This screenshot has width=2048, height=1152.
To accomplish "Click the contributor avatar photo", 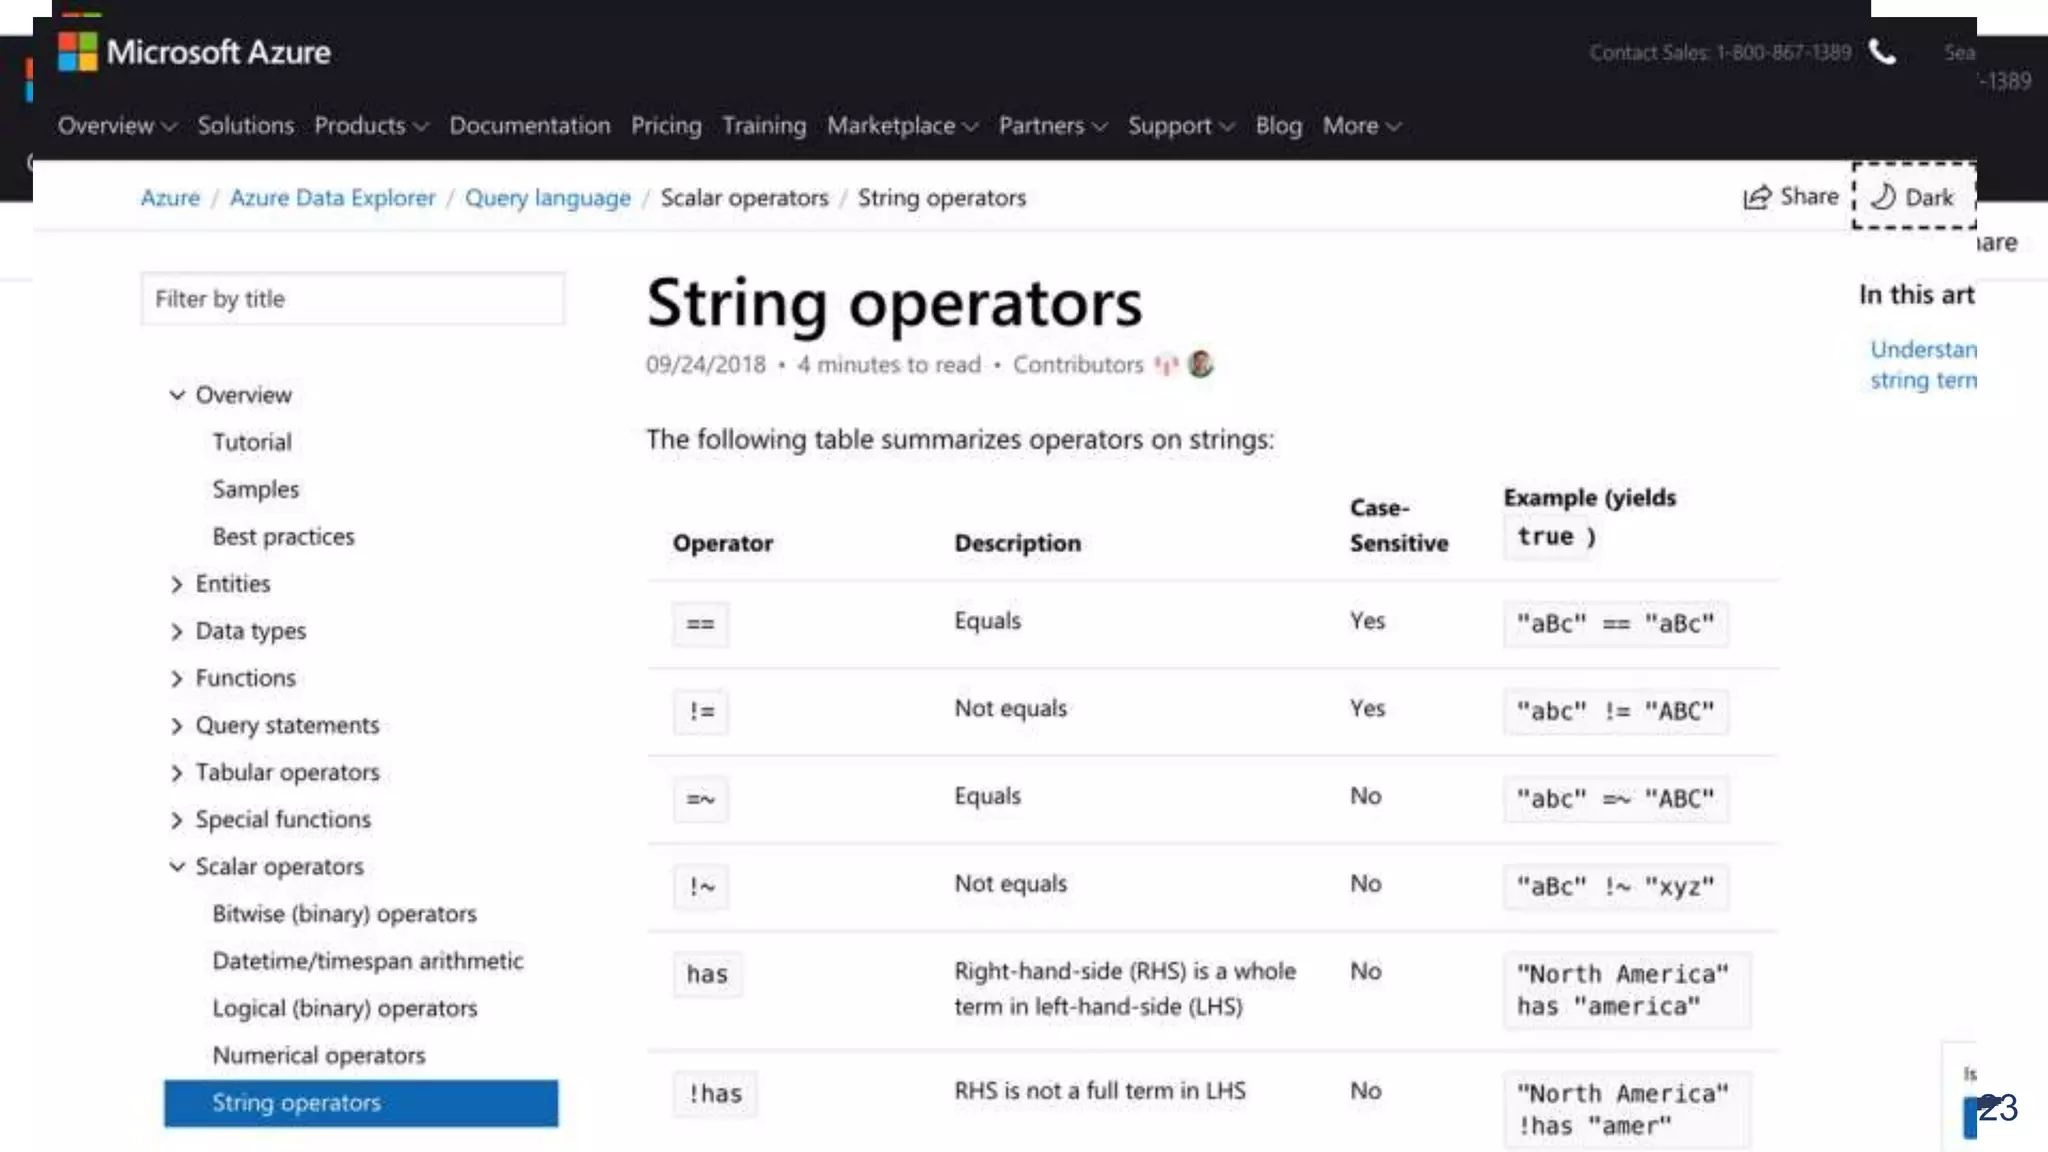I will (1200, 364).
